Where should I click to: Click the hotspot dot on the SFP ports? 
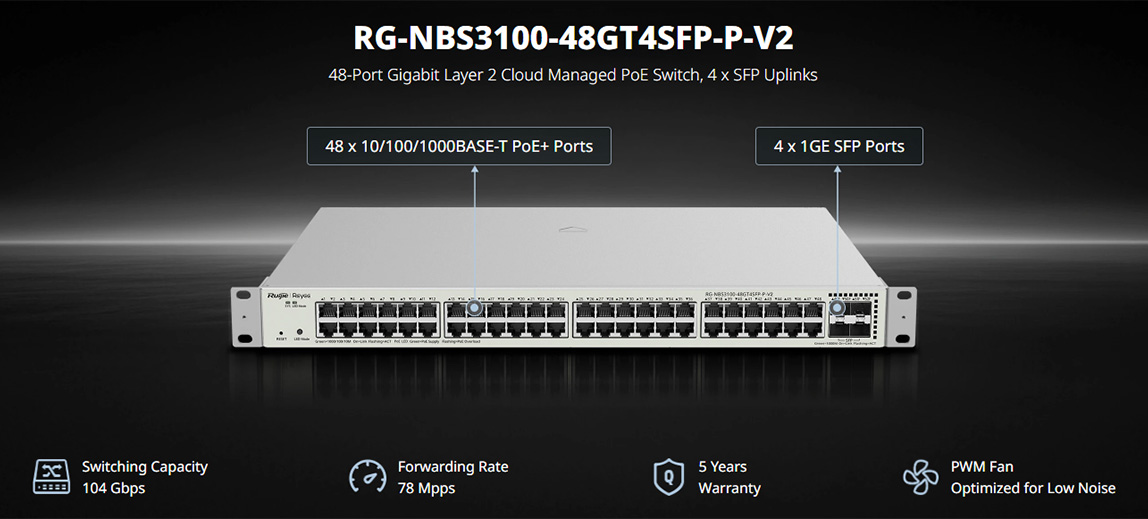tap(838, 308)
